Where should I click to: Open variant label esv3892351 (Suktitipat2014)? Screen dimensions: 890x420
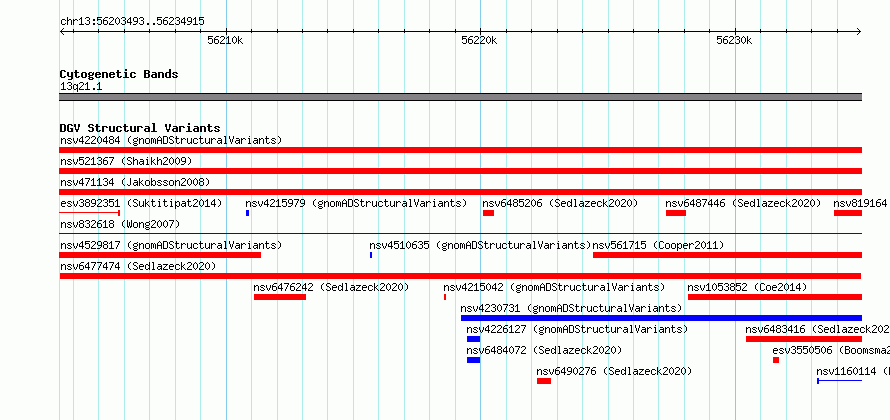coord(141,203)
